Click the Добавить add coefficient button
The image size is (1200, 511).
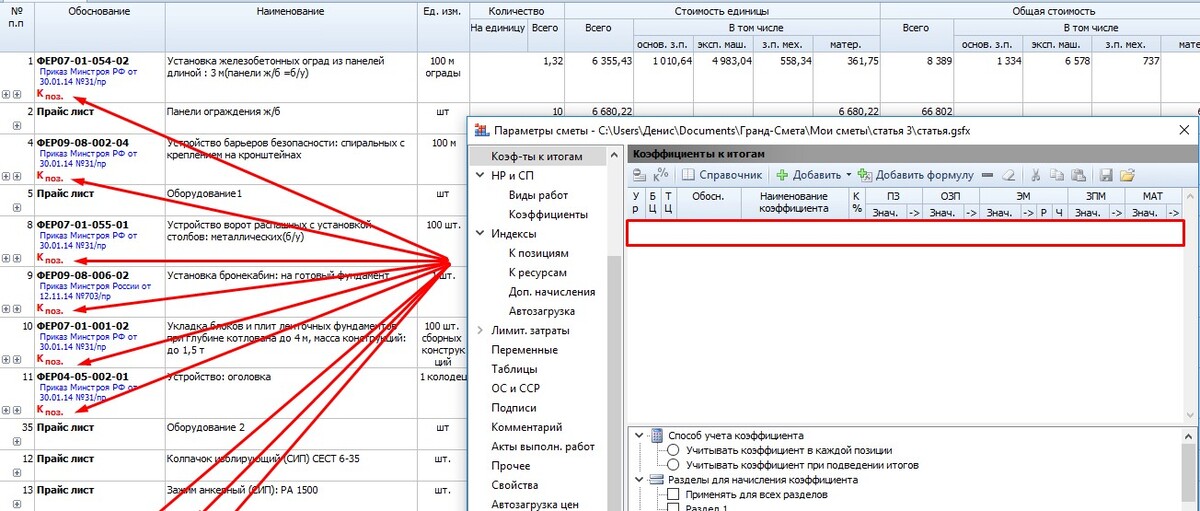810,175
